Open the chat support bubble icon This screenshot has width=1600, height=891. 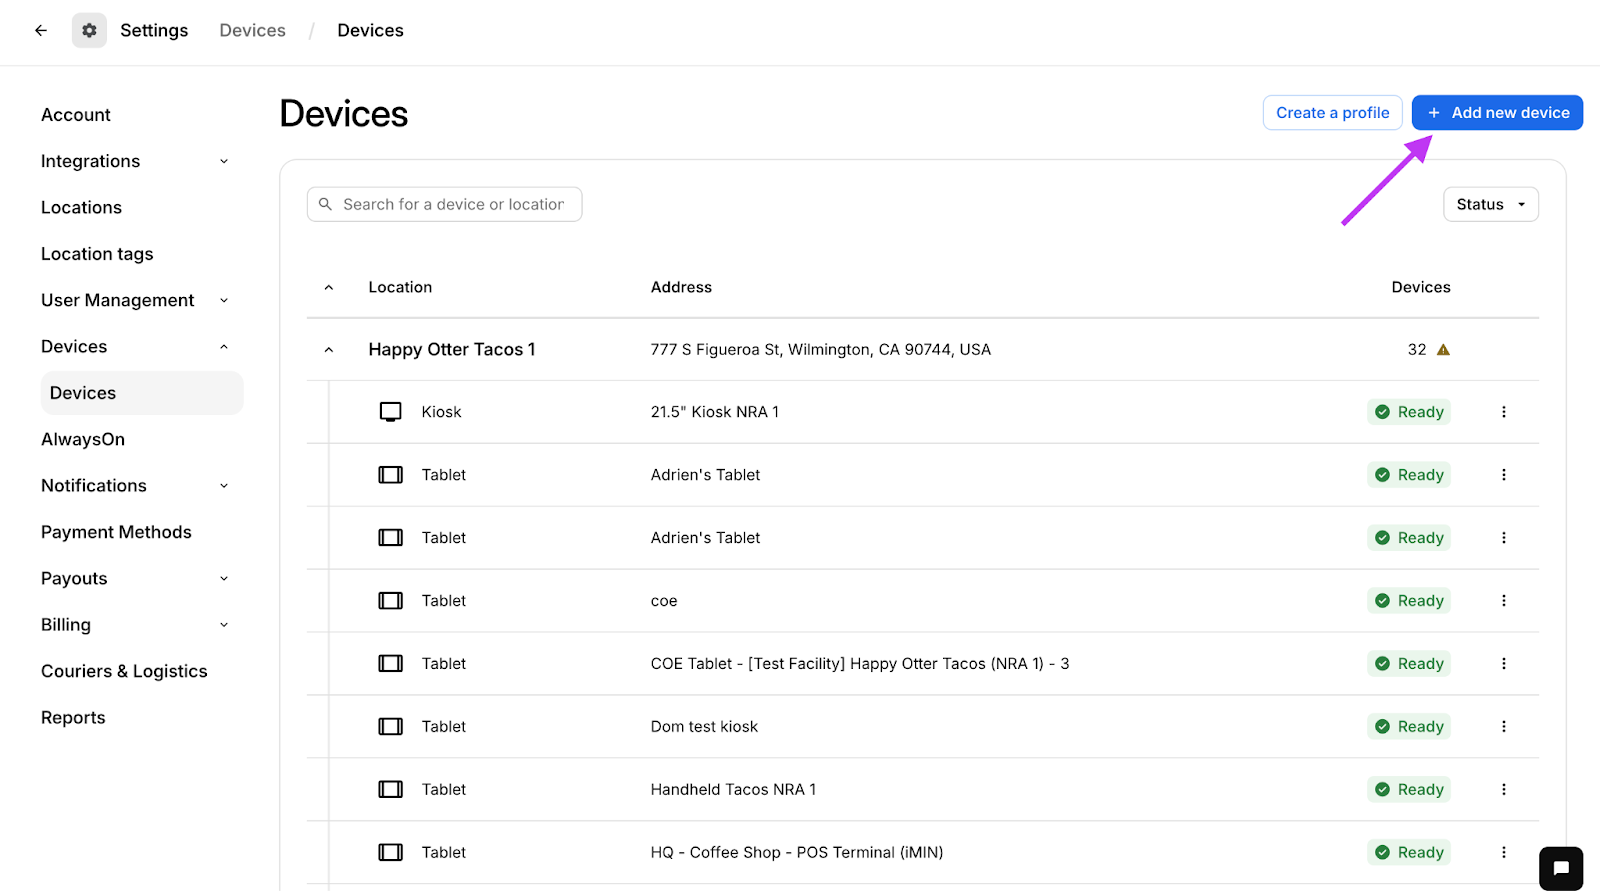(x=1561, y=868)
